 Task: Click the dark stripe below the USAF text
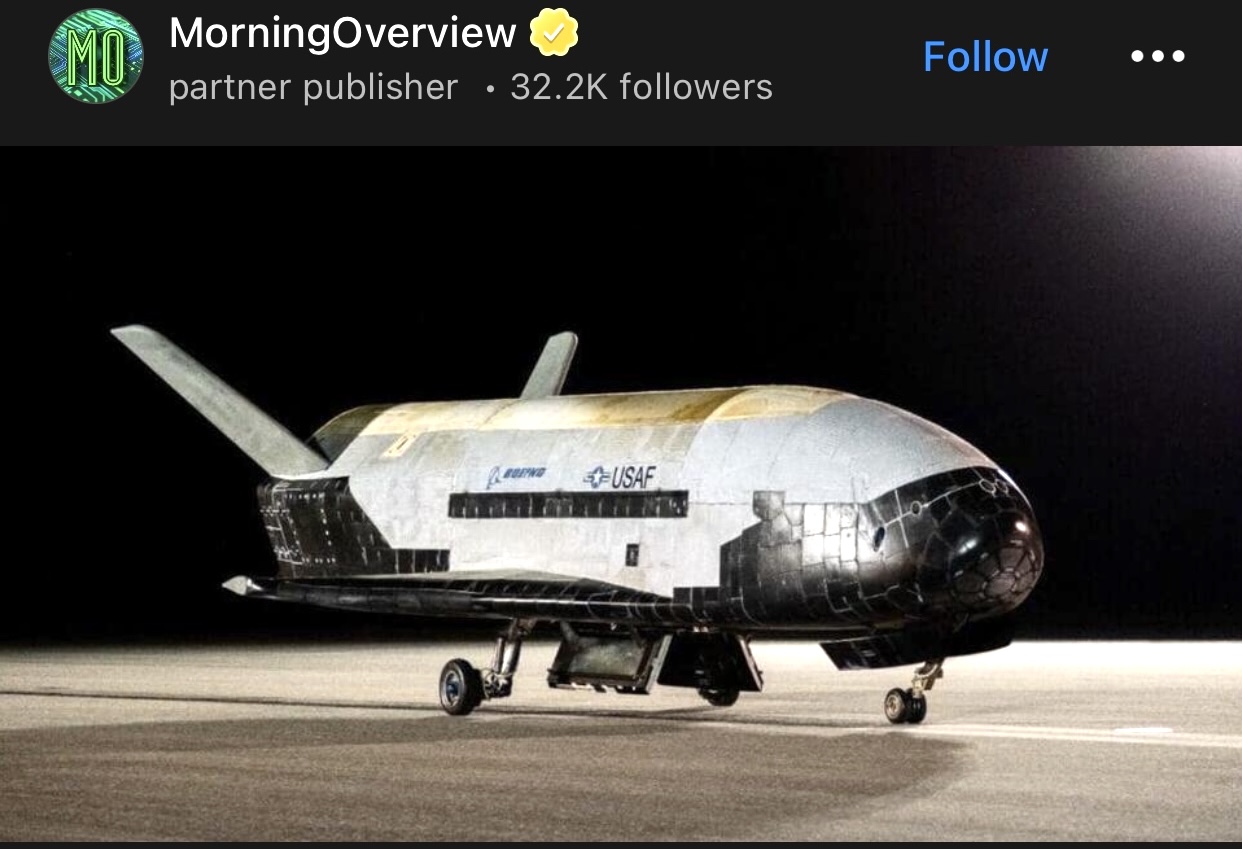coord(568,505)
